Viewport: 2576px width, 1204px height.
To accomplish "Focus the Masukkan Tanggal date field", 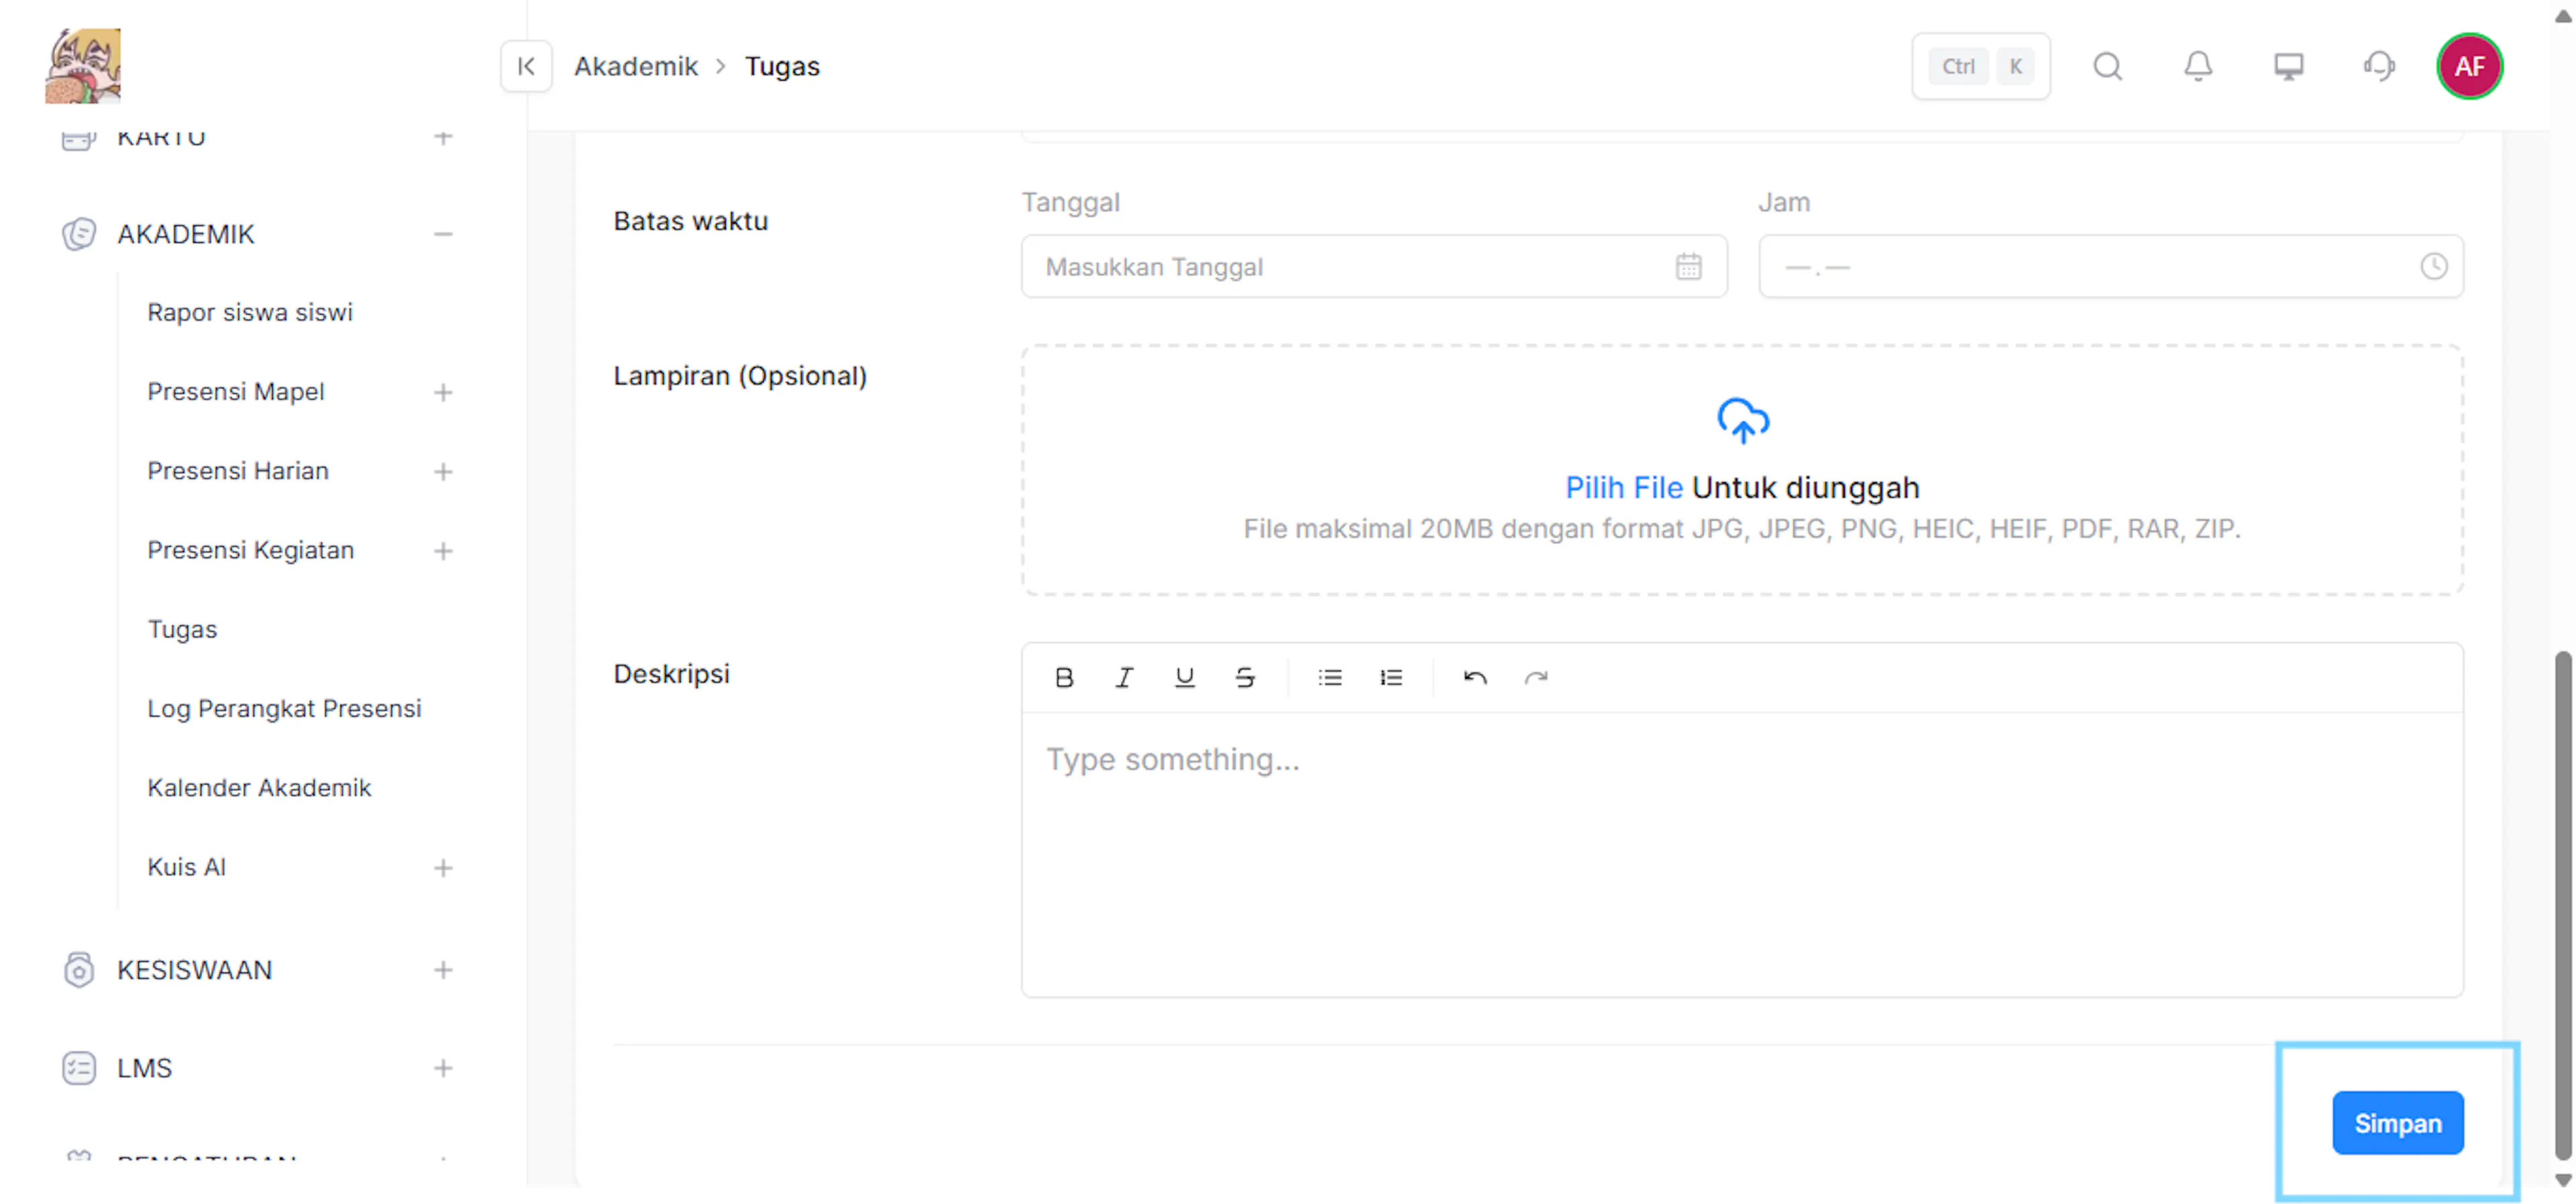I will tap(1374, 267).
